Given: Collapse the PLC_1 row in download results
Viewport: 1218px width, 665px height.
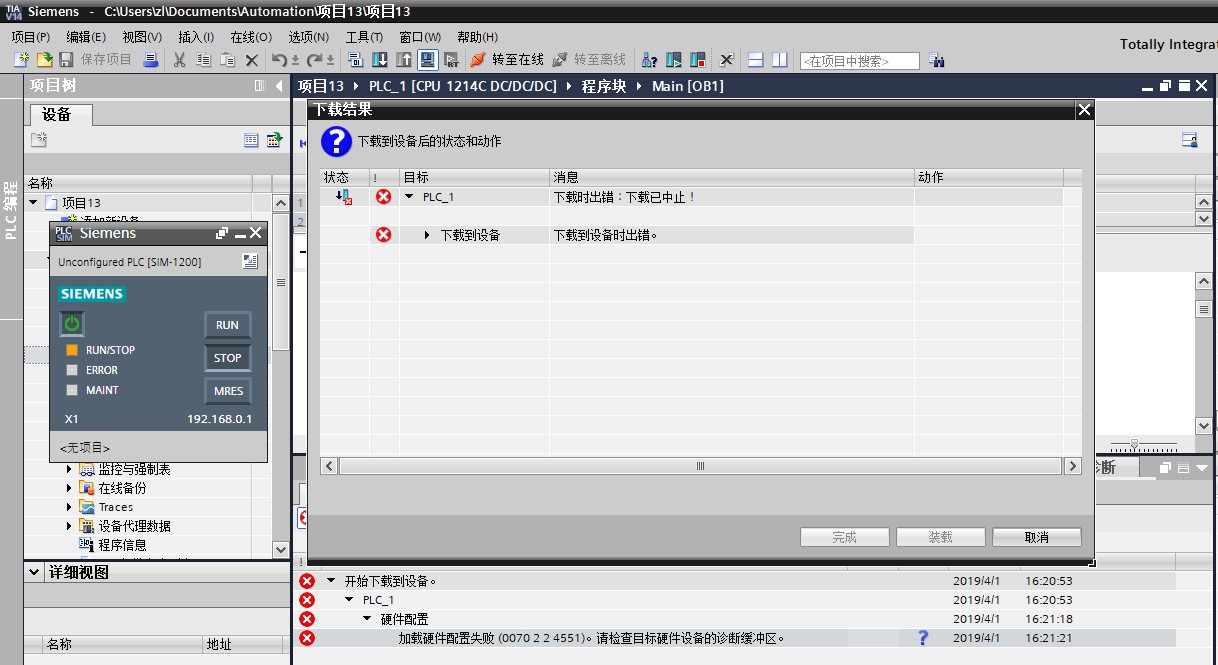Looking at the screenshot, I should [409, 197].
